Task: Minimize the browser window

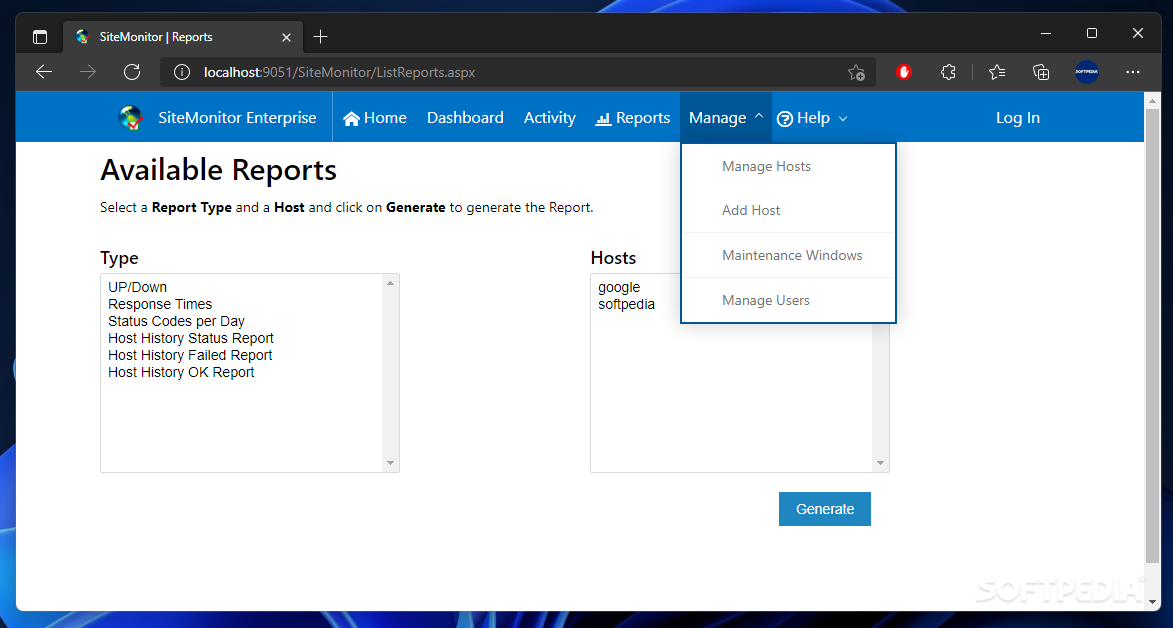Action: click(1046, 33)
